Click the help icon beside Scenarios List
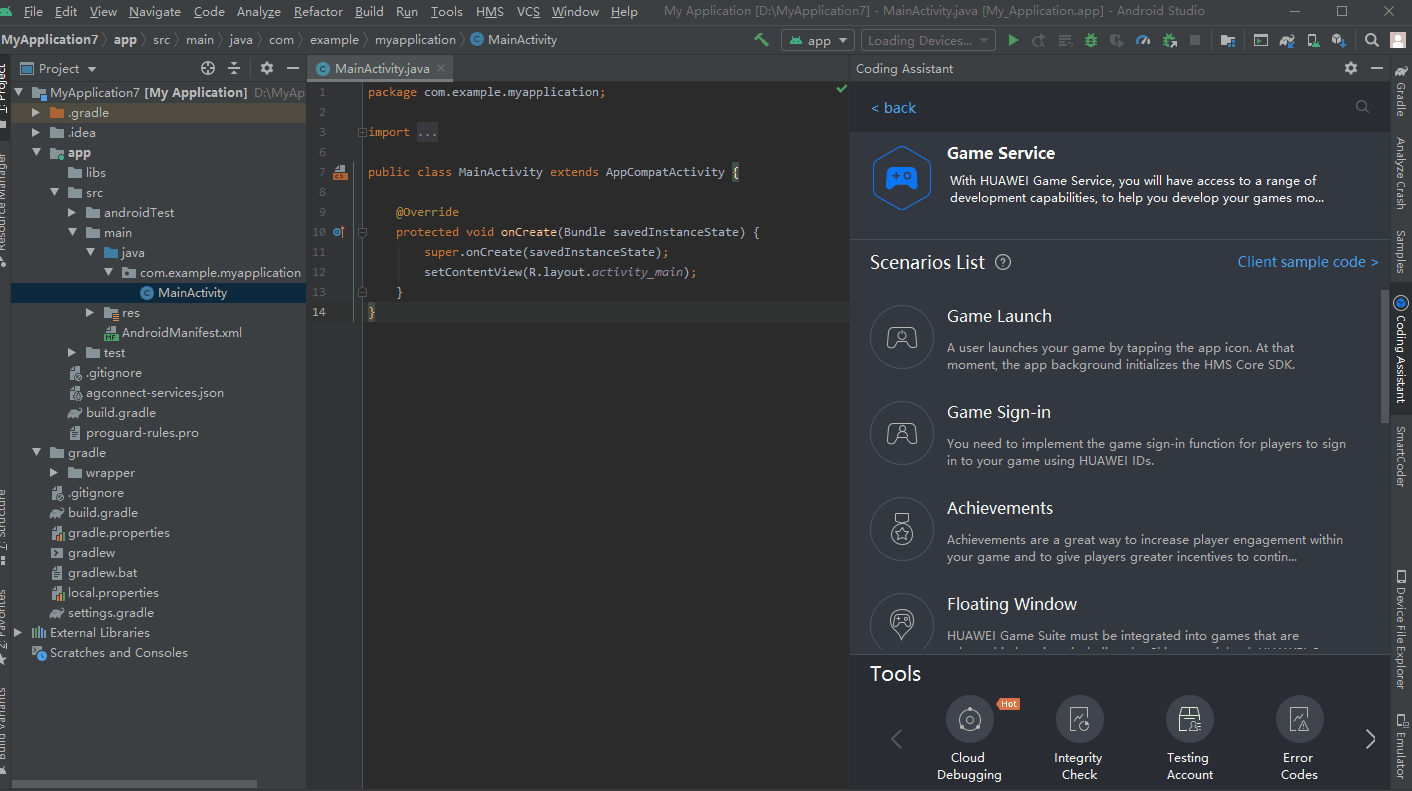1412x791 pixels. 1003,262
